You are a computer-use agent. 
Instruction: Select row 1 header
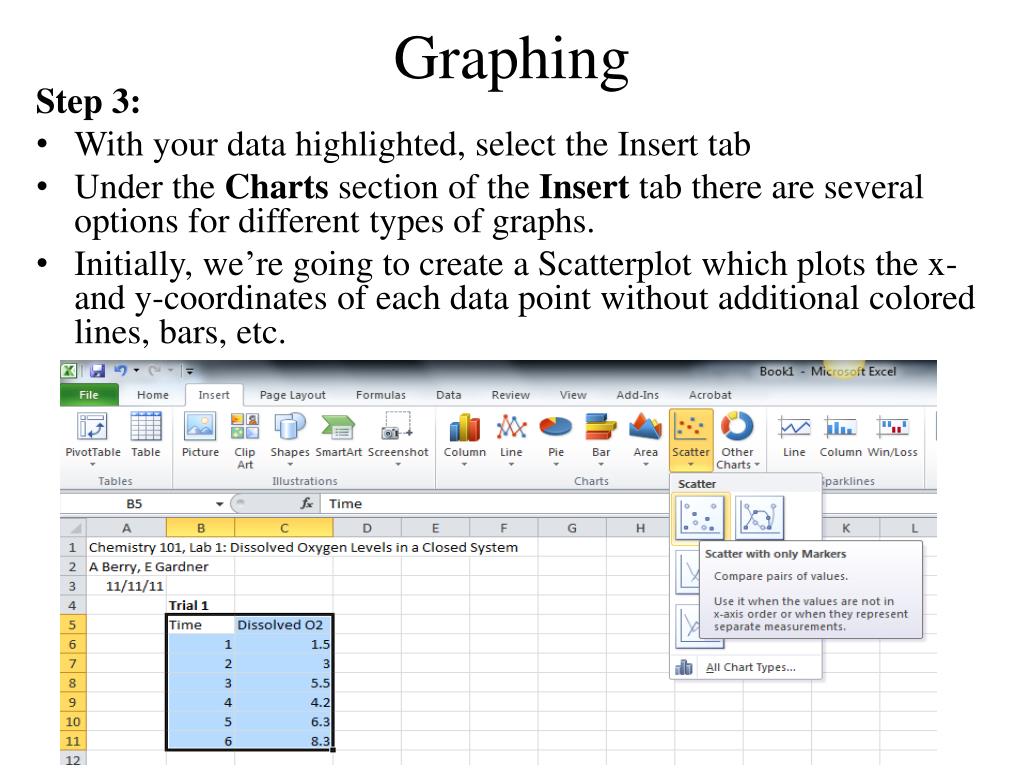point(72,547)
